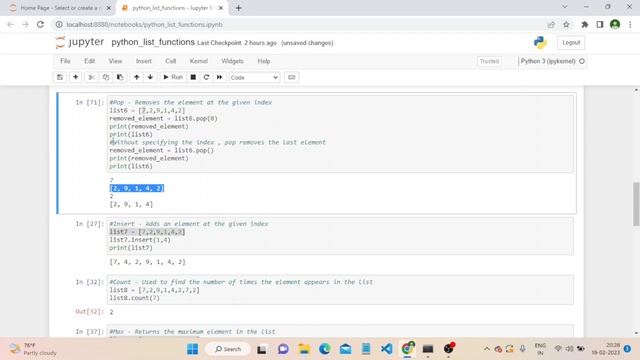This screenshot has width=640, height=360.
Task: Click the Jupyter logo
Action: 80,42
